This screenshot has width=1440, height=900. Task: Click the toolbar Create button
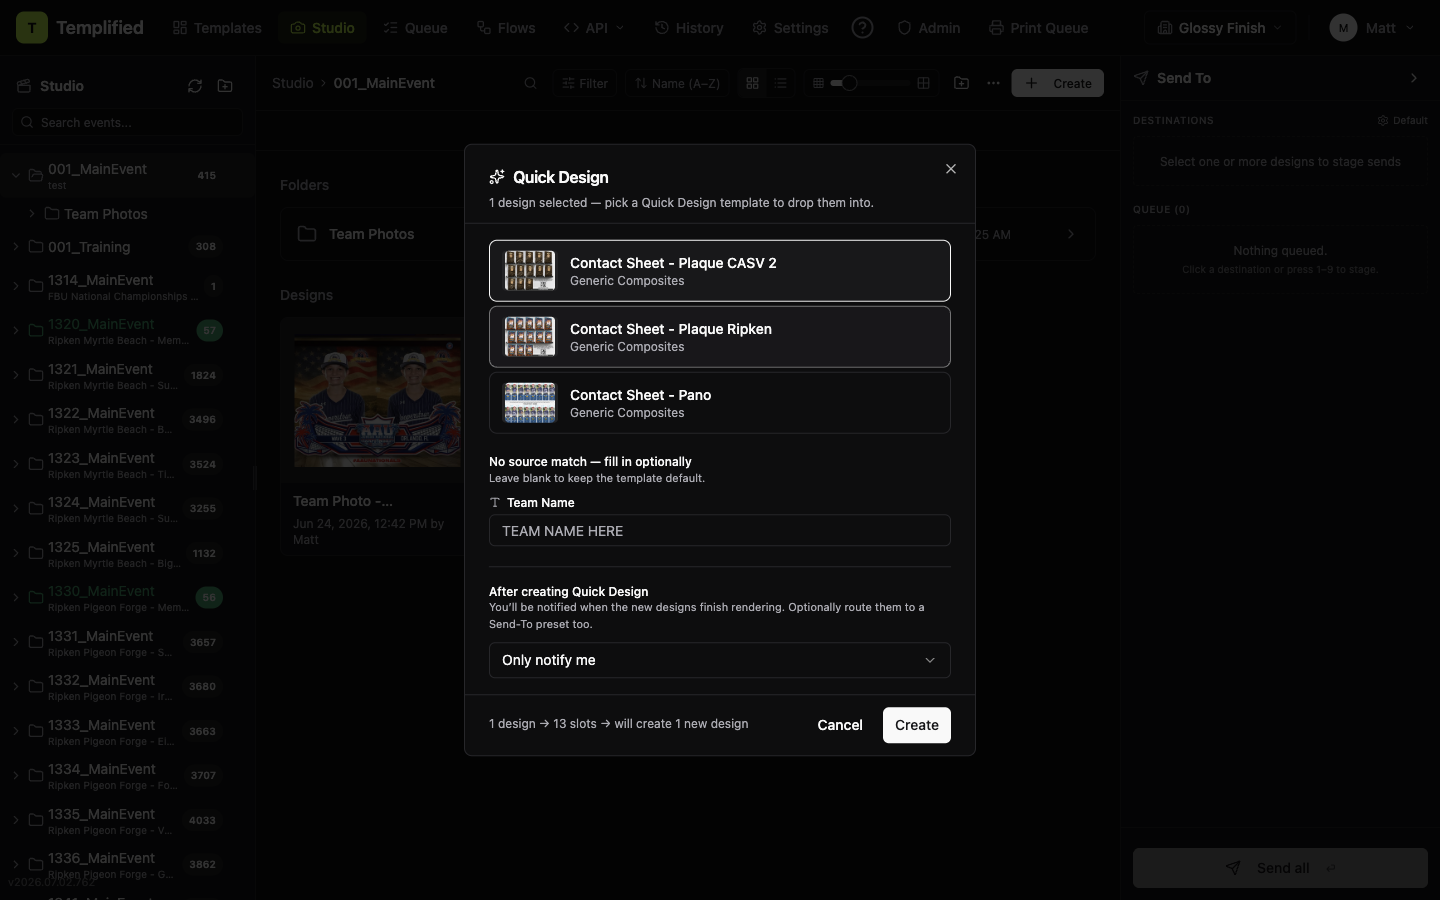1058,83
